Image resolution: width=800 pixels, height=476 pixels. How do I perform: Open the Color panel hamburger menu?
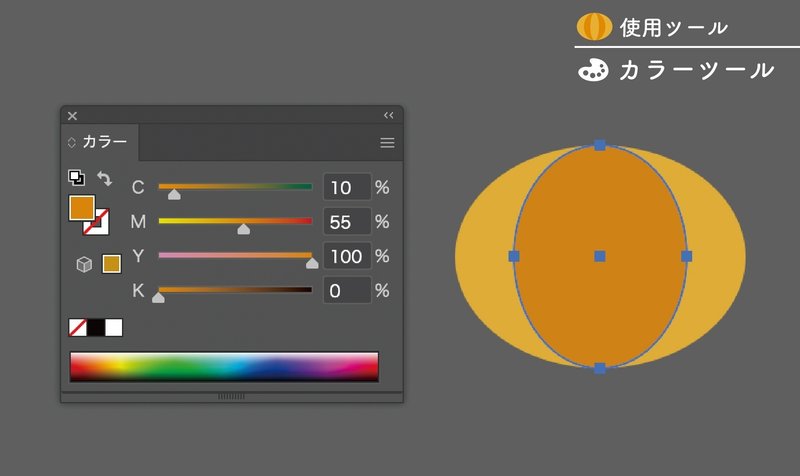tap(387, 143)
